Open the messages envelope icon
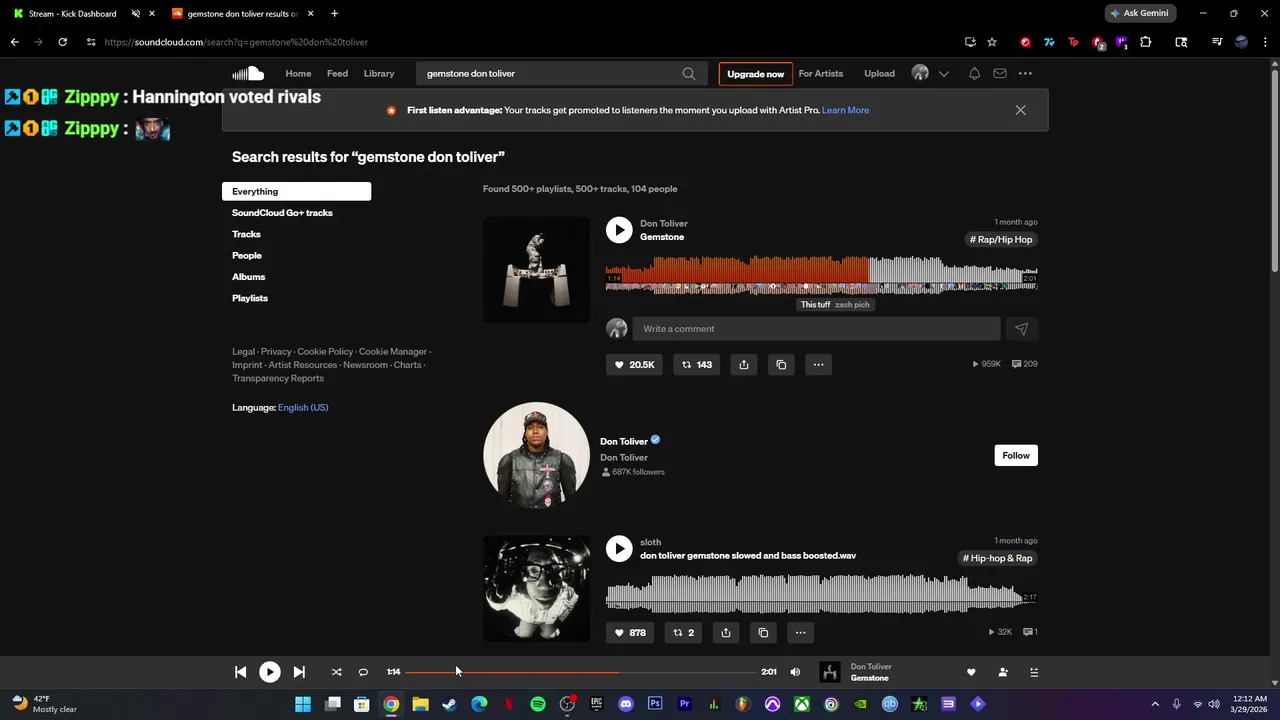Screen dimensions: 1280x720 tap(999, 73)
